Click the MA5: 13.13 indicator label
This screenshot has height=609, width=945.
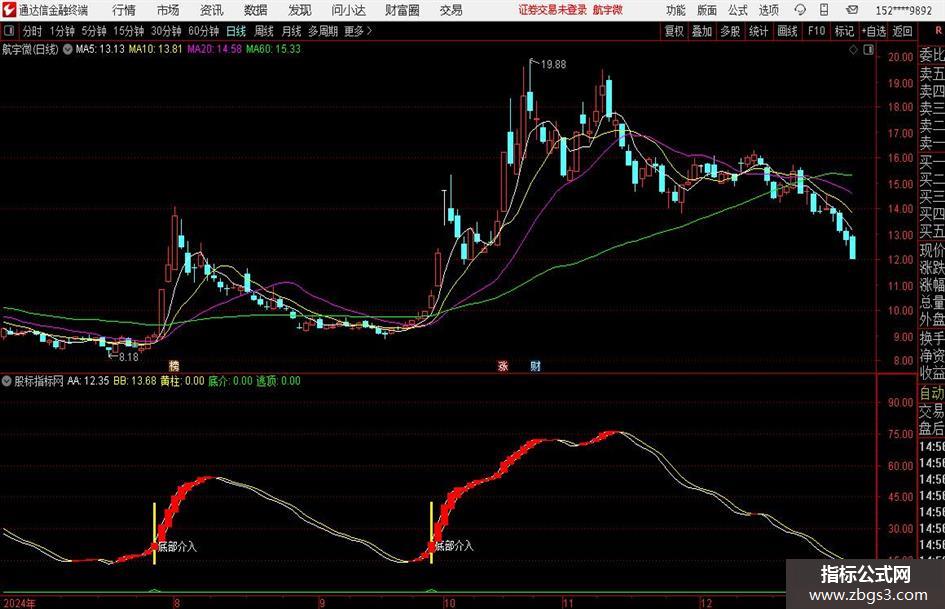coord(100,49)
